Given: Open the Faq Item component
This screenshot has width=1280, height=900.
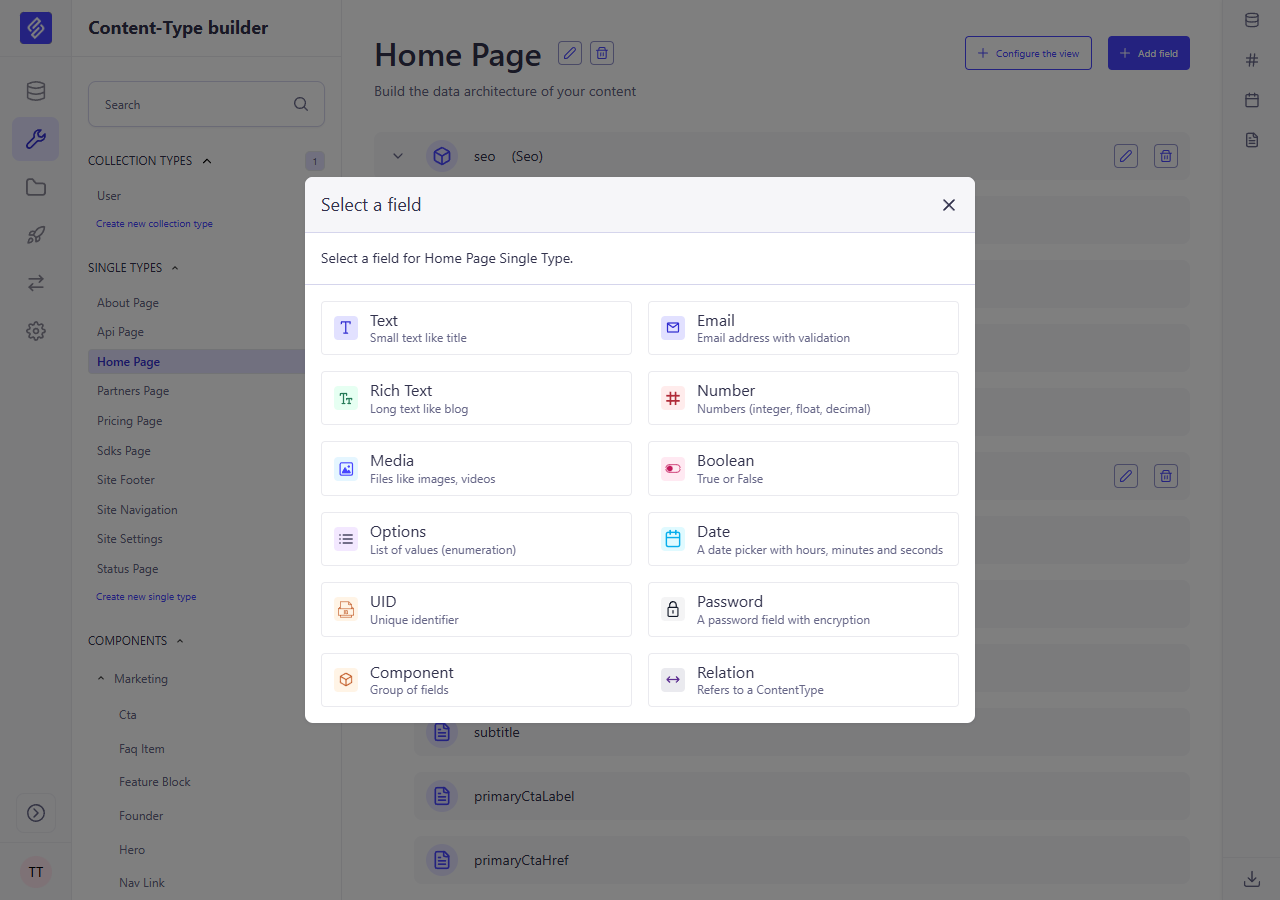Looking at the screenshot, I should [x=142, y=749].
